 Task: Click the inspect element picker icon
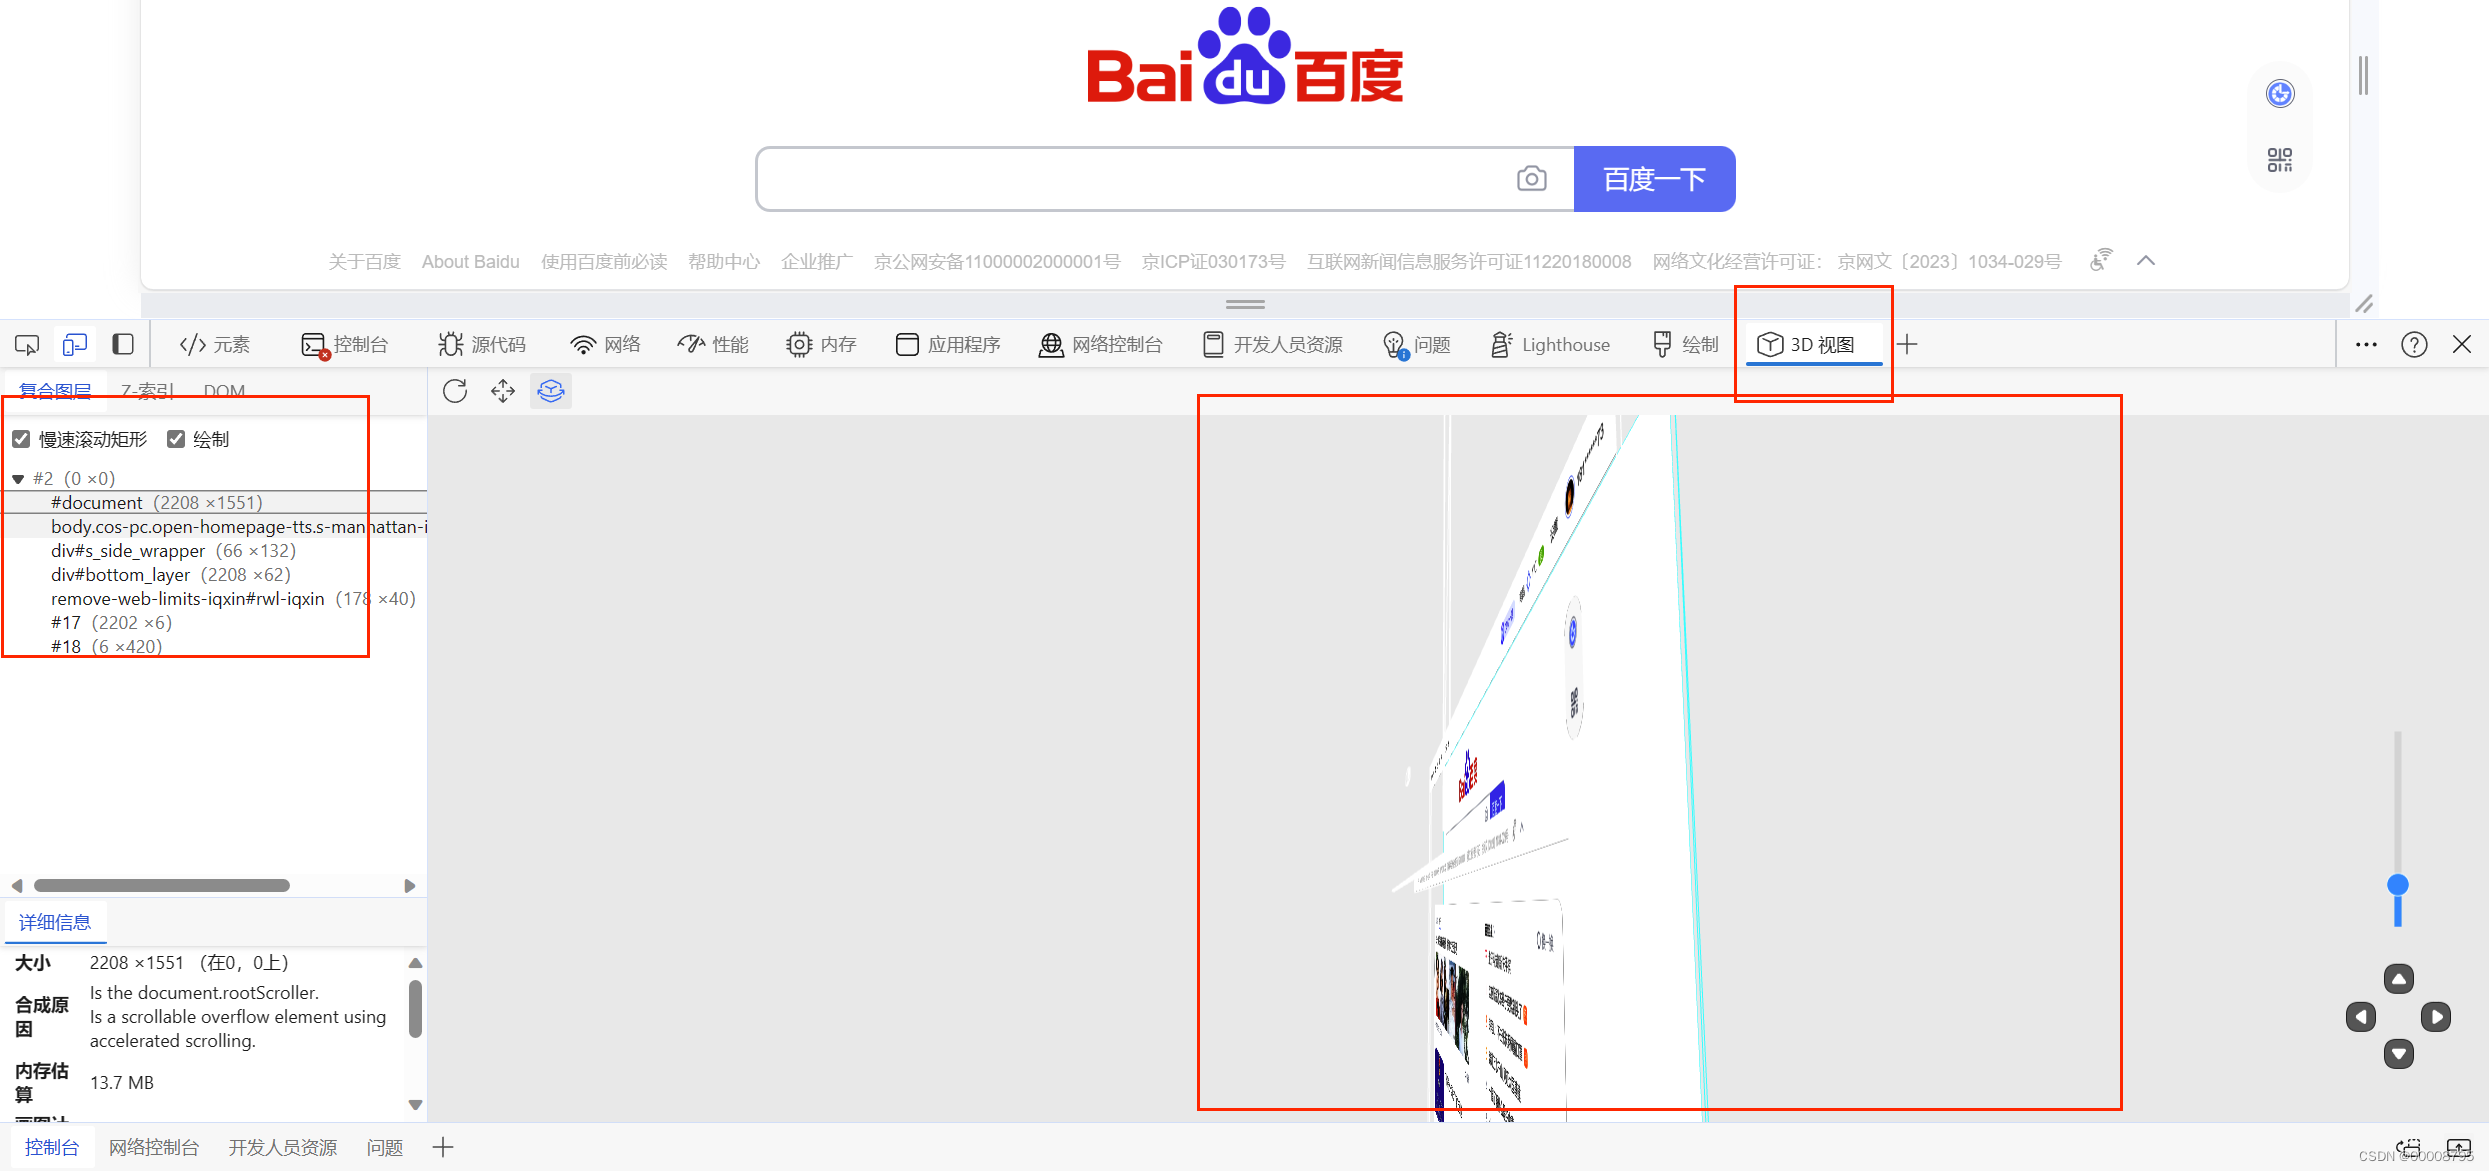[27, 345]
